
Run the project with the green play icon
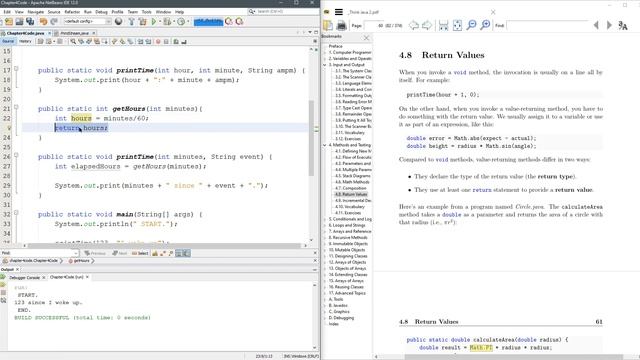tap(154, 21)
